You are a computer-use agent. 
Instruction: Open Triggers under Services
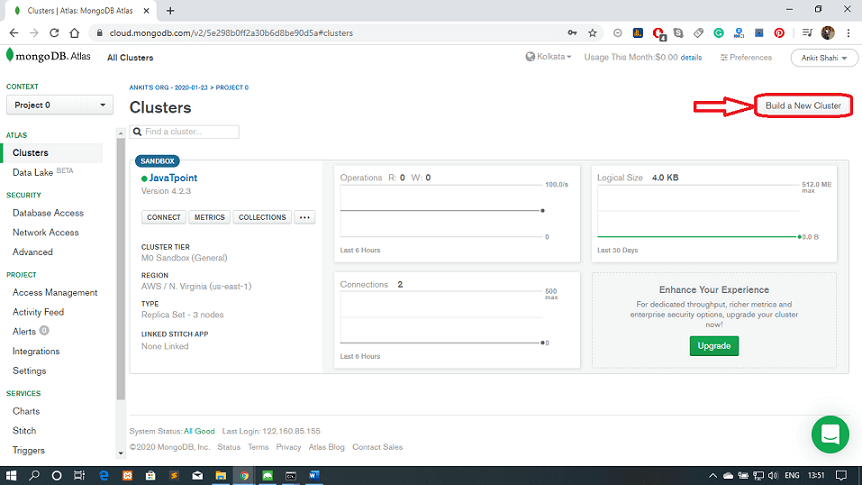29,450
